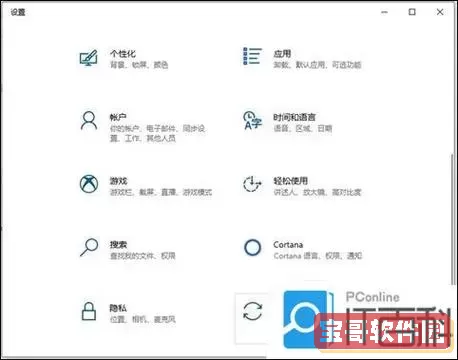The height and width of the screenshot is (360, 458).
Task: Click the Cortana circle icon
Action: [x=252, y=247]
